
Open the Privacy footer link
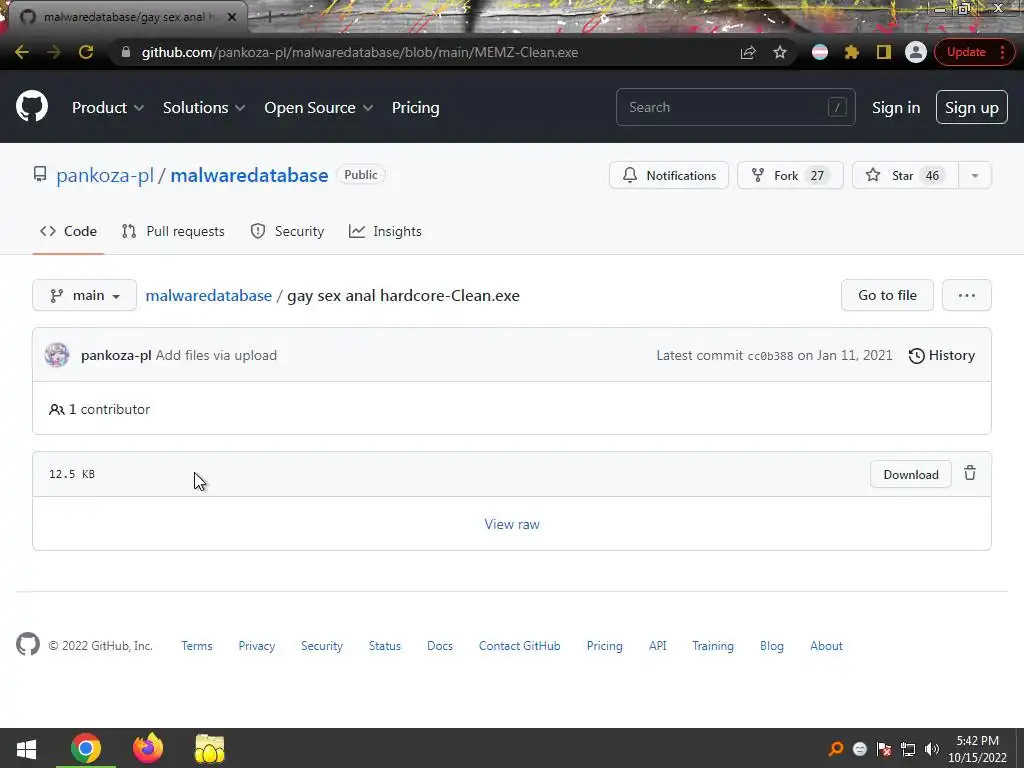point(257,645)
